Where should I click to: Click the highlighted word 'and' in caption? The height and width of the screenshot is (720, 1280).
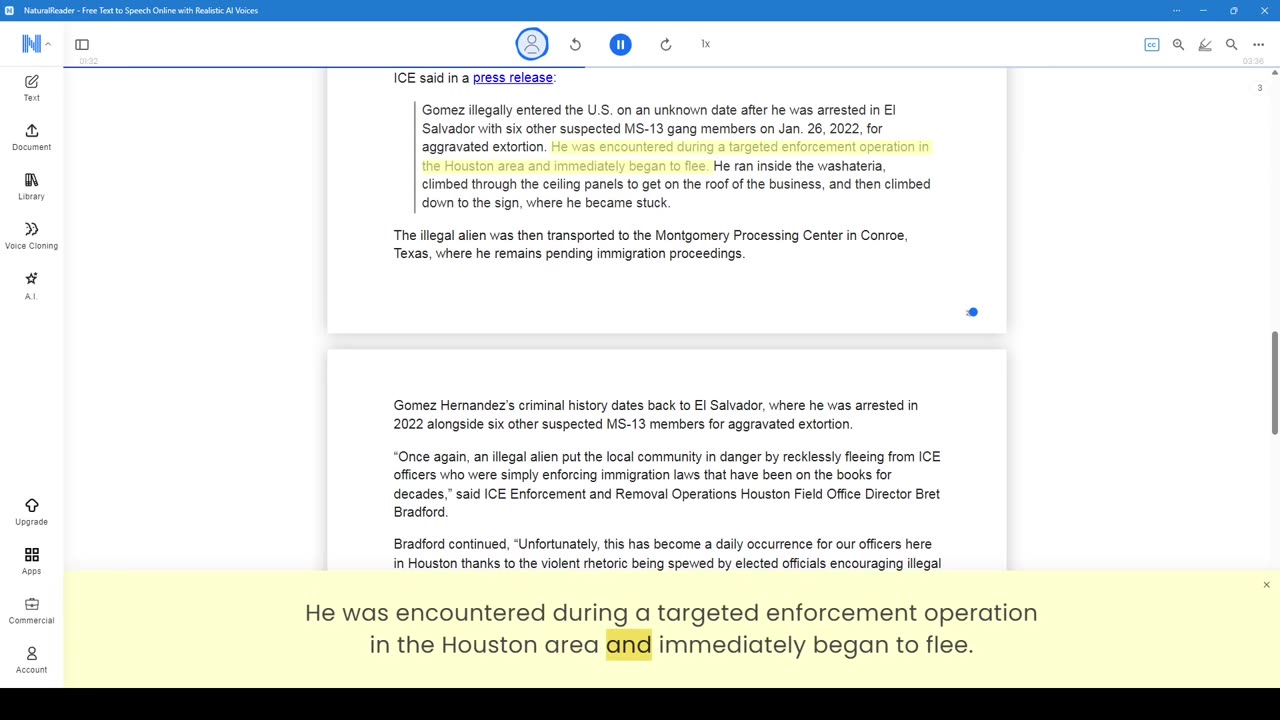click(629, 645)
